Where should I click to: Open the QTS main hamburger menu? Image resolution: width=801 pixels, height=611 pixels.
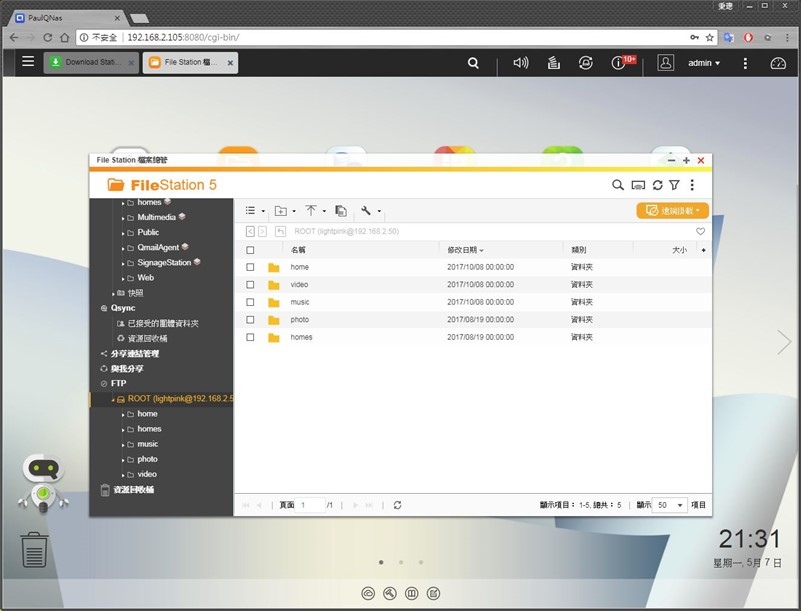pos(28,62)
